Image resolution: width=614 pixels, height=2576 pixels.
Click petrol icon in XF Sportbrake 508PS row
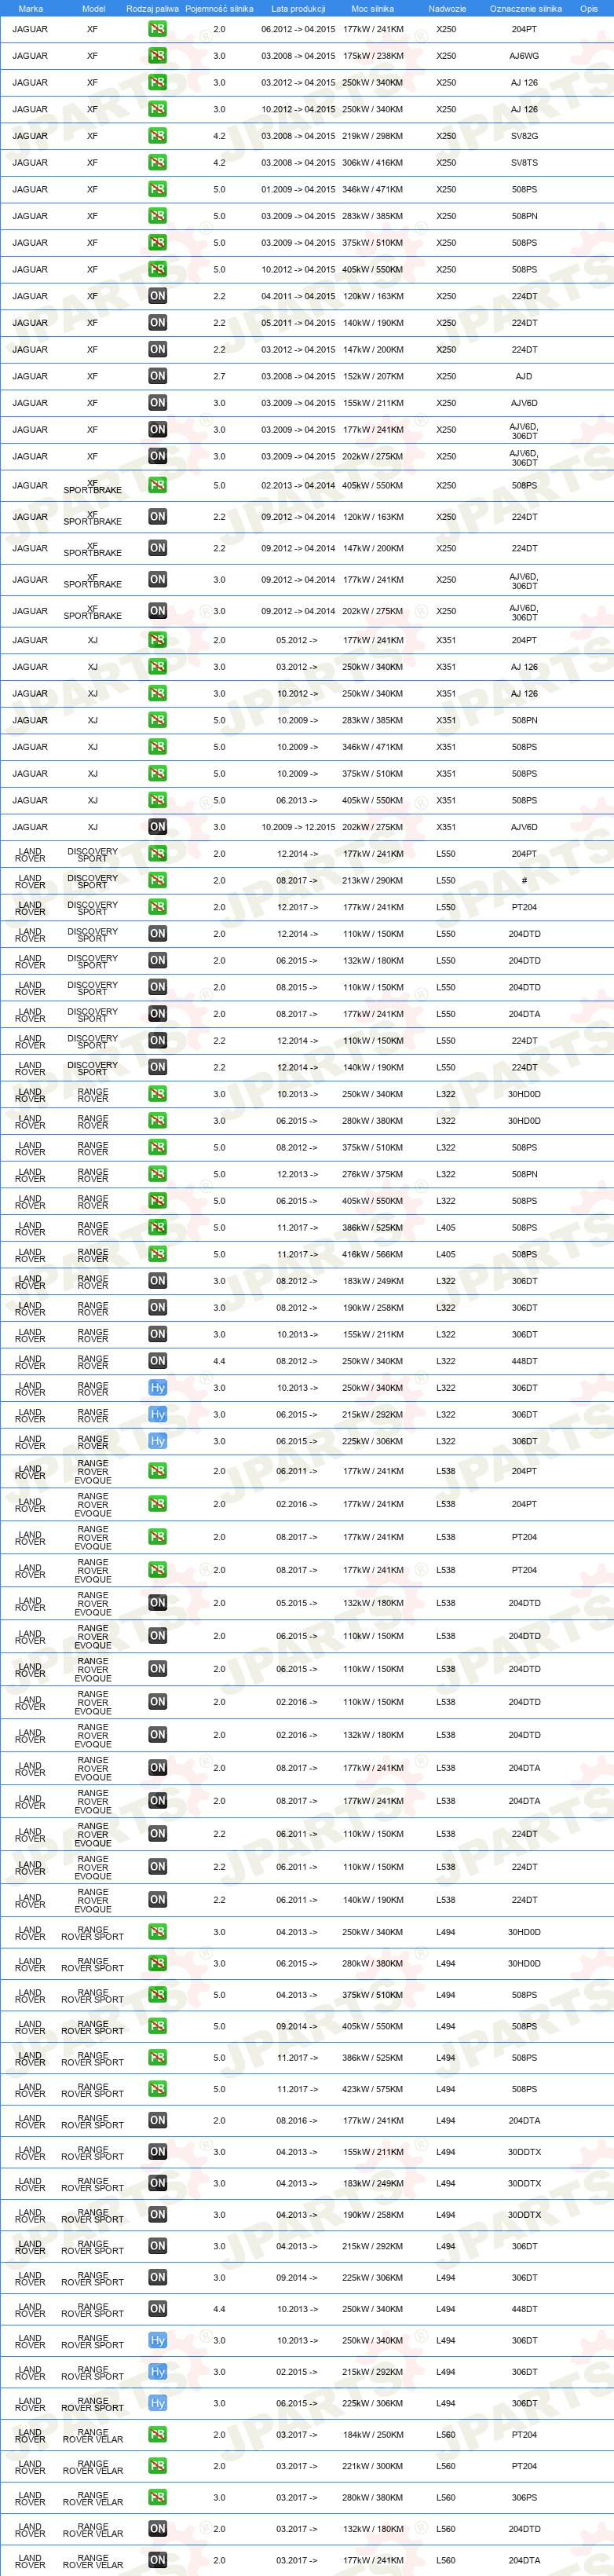[x=157, y=485]
